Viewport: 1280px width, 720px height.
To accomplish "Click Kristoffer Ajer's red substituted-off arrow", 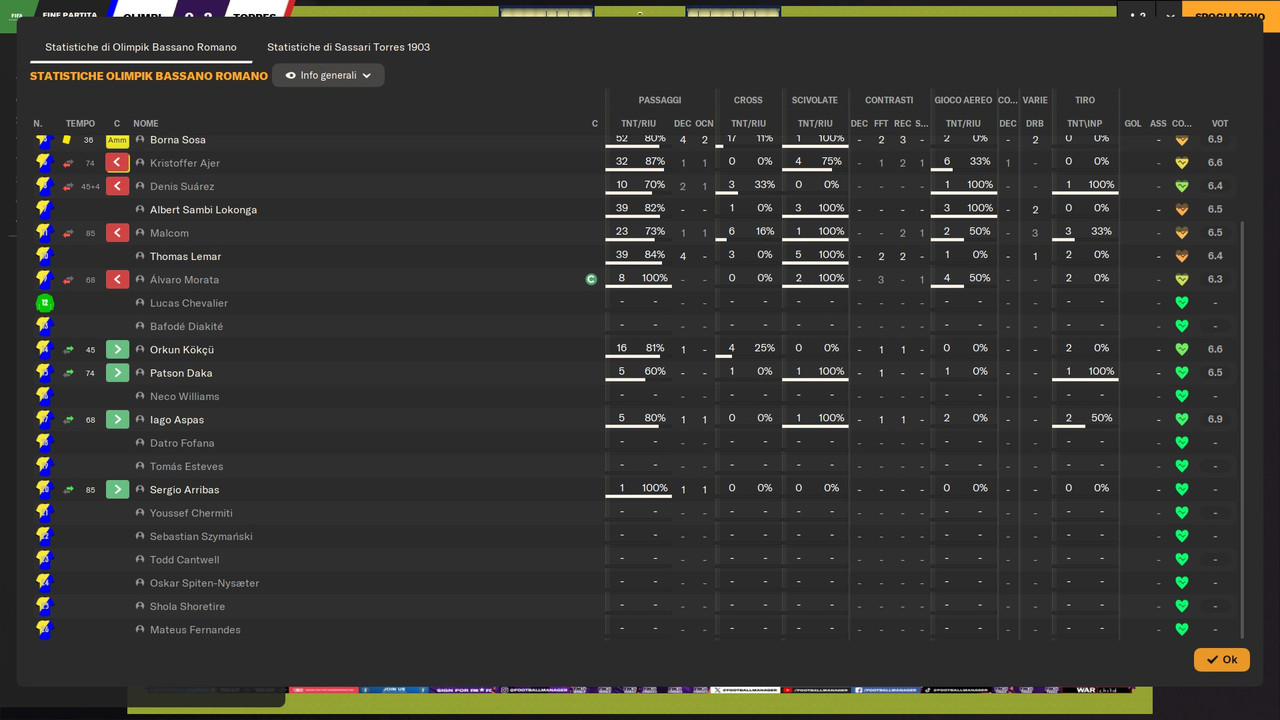I will (x=117, y=163).
